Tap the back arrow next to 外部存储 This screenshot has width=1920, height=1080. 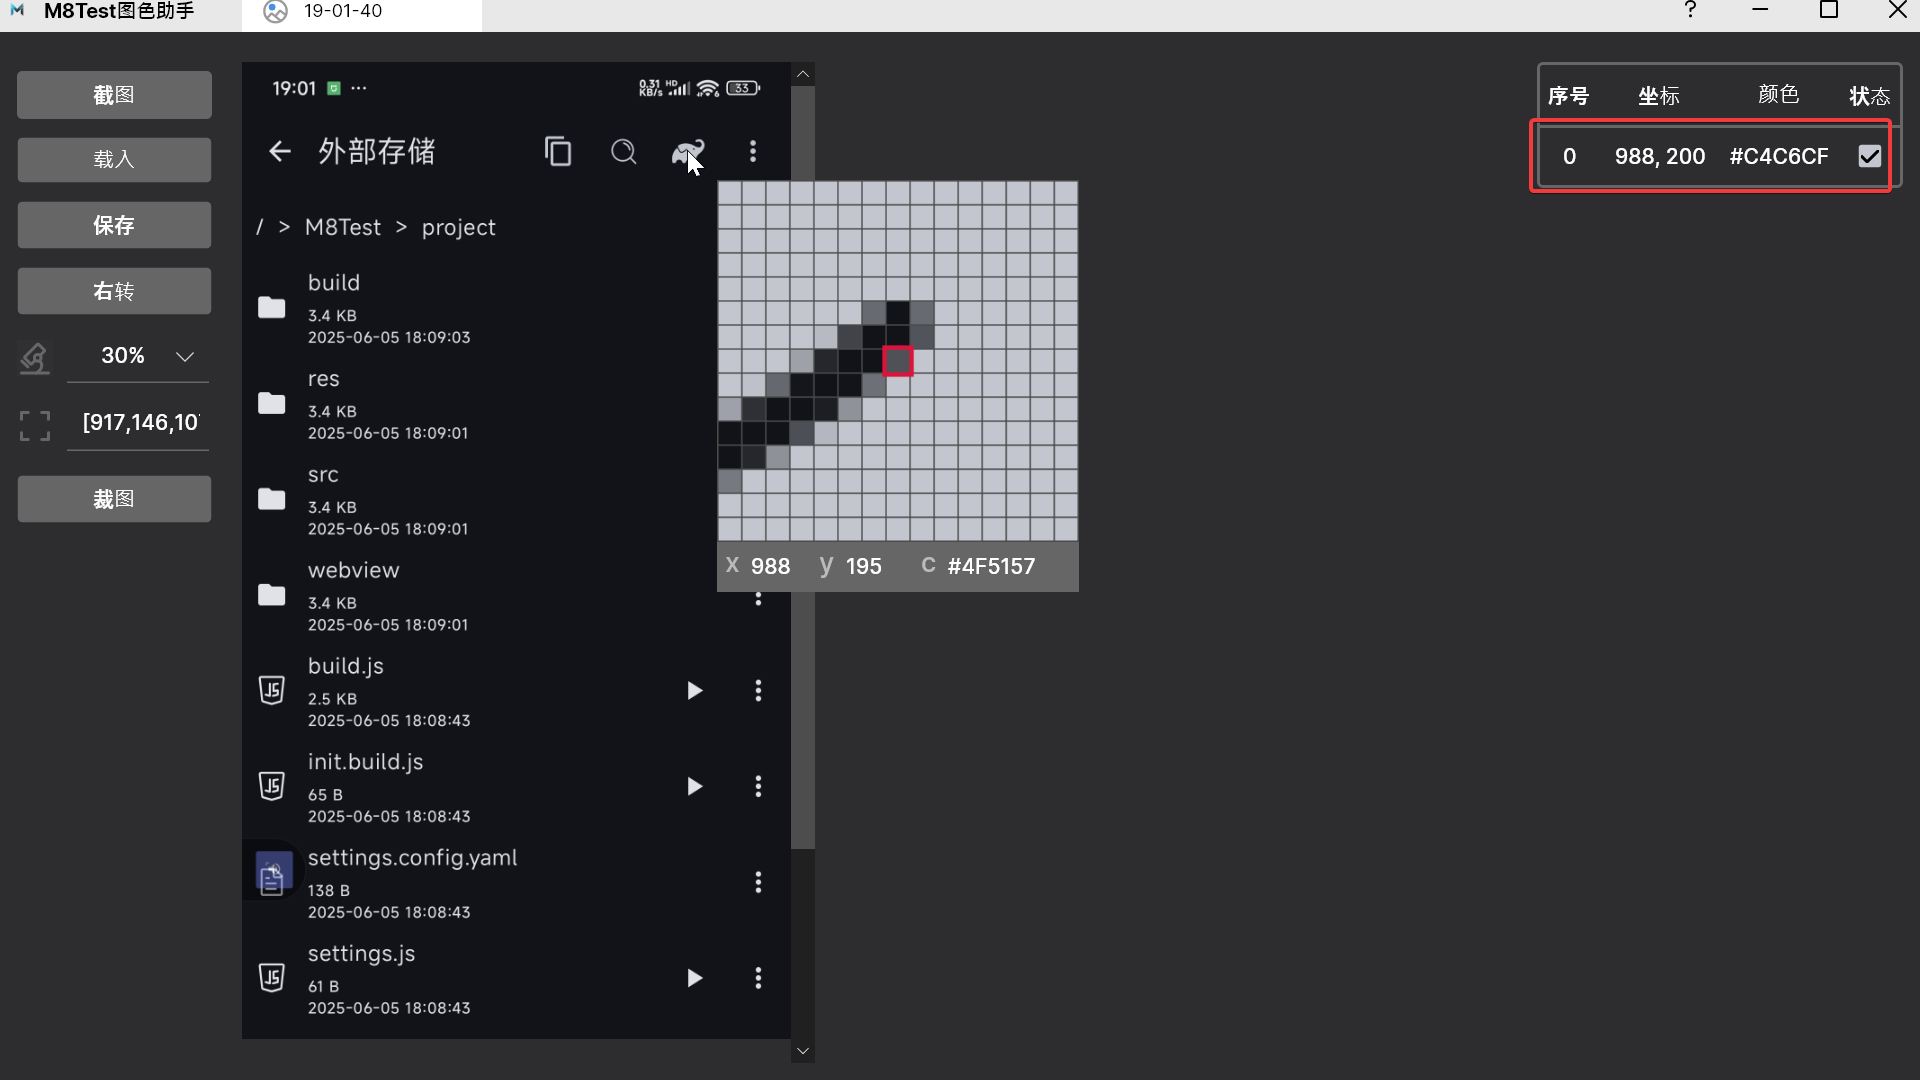280,151
